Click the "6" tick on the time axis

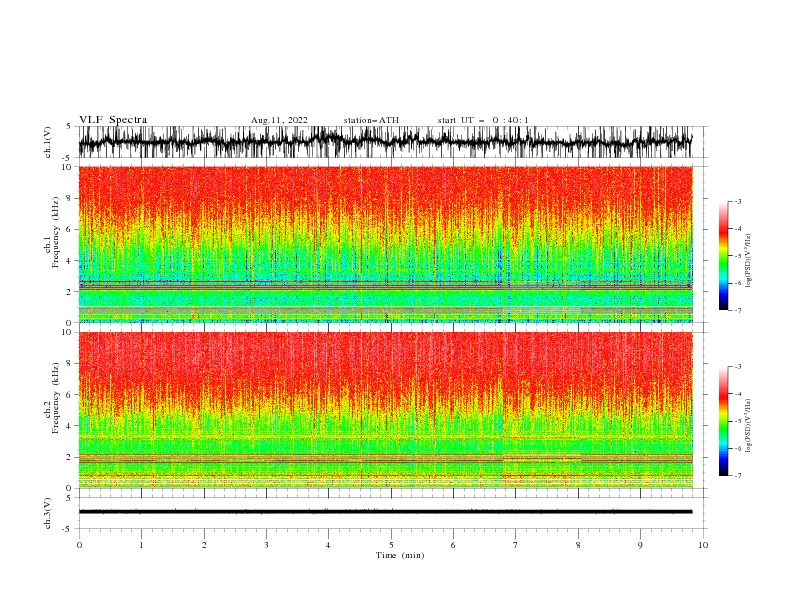pos(453,545)
